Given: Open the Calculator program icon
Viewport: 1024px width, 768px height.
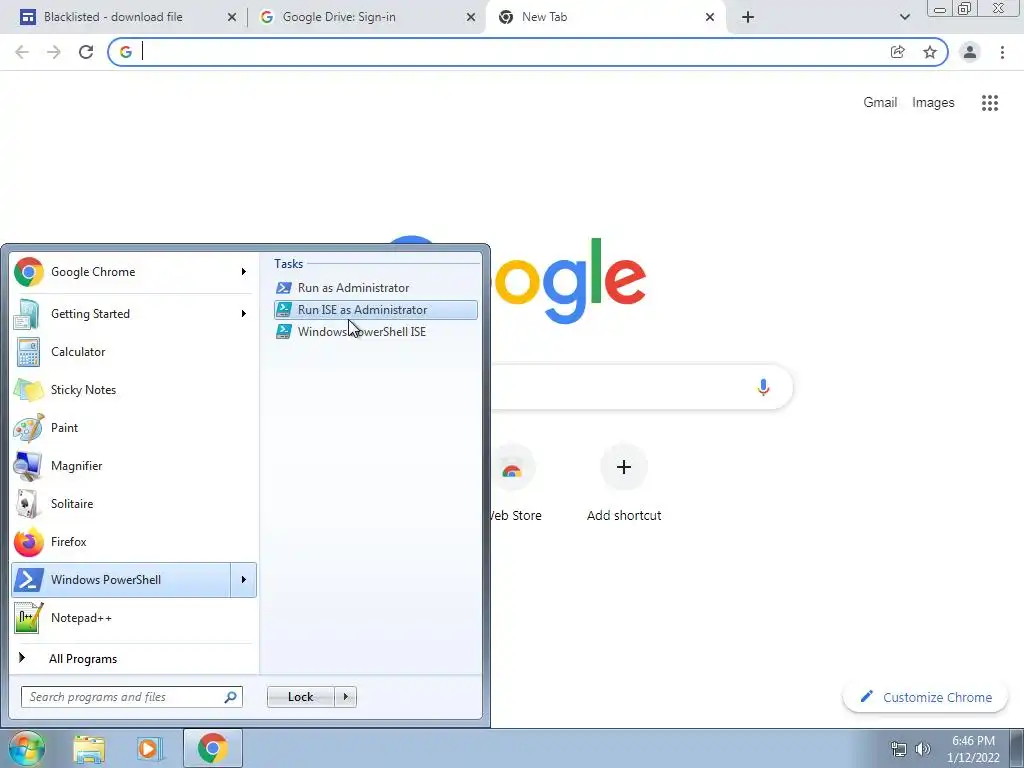Looking at the screenshot, I should coord(28,352).
